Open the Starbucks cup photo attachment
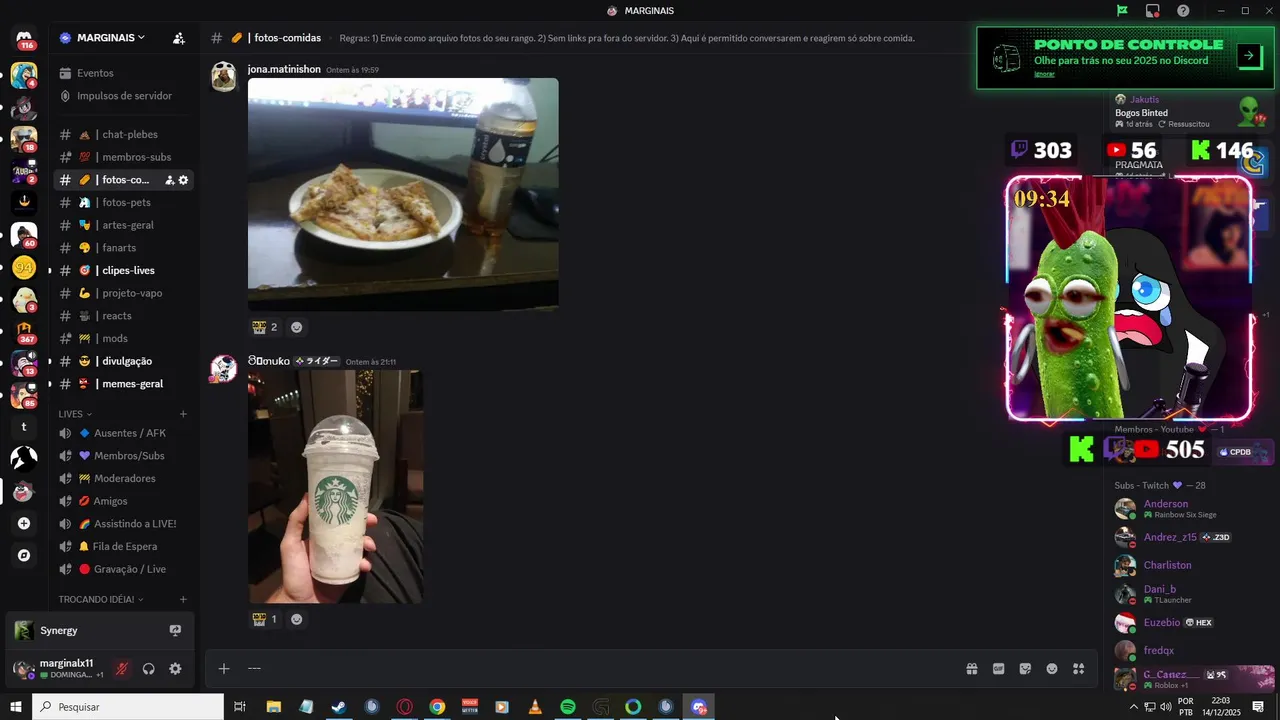Image resolution: width=1280 pixels, height=720 pixels. (335, 487)
